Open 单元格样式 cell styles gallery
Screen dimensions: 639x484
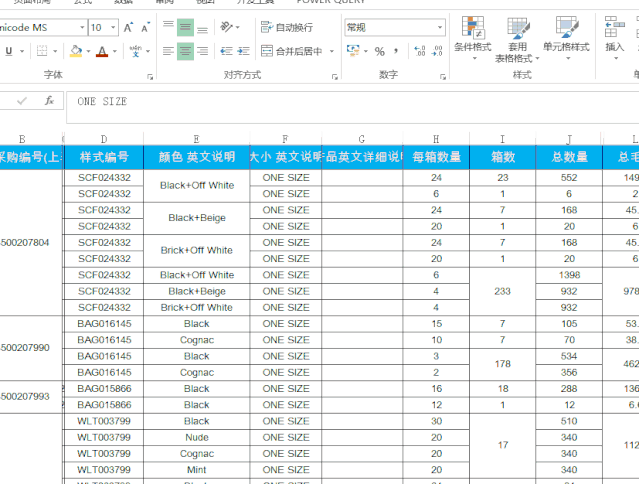(566, 39)
